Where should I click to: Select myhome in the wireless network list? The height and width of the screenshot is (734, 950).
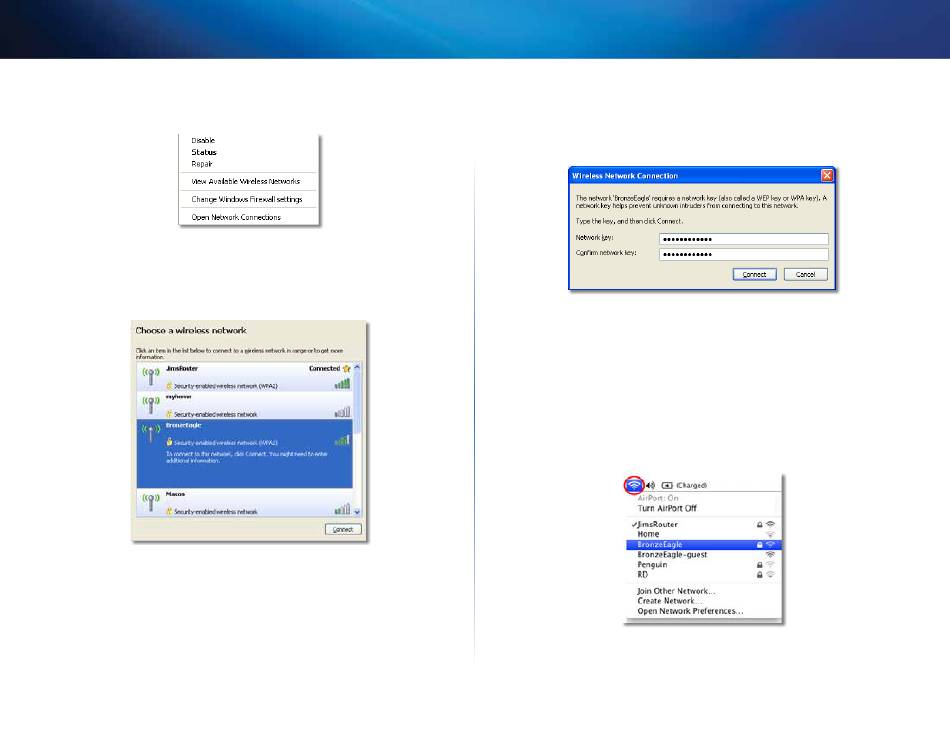[x=244, y=405]
